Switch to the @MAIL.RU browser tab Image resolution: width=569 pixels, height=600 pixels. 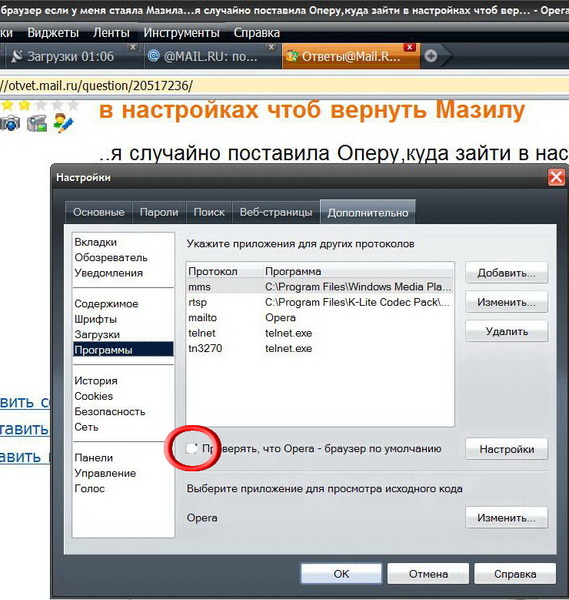click(210, 56)
